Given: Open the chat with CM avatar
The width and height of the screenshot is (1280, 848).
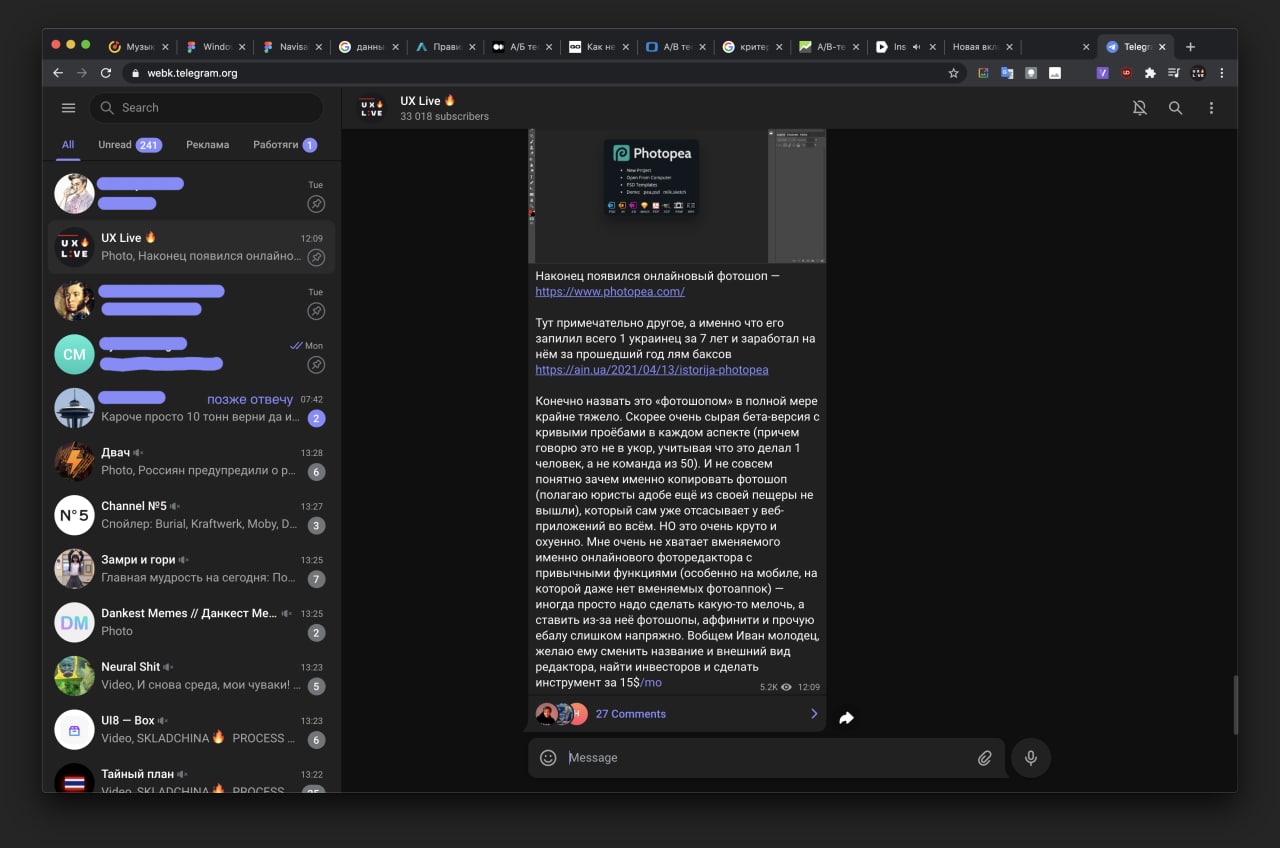Looking at the screenshot, I should tap(192, 354).
